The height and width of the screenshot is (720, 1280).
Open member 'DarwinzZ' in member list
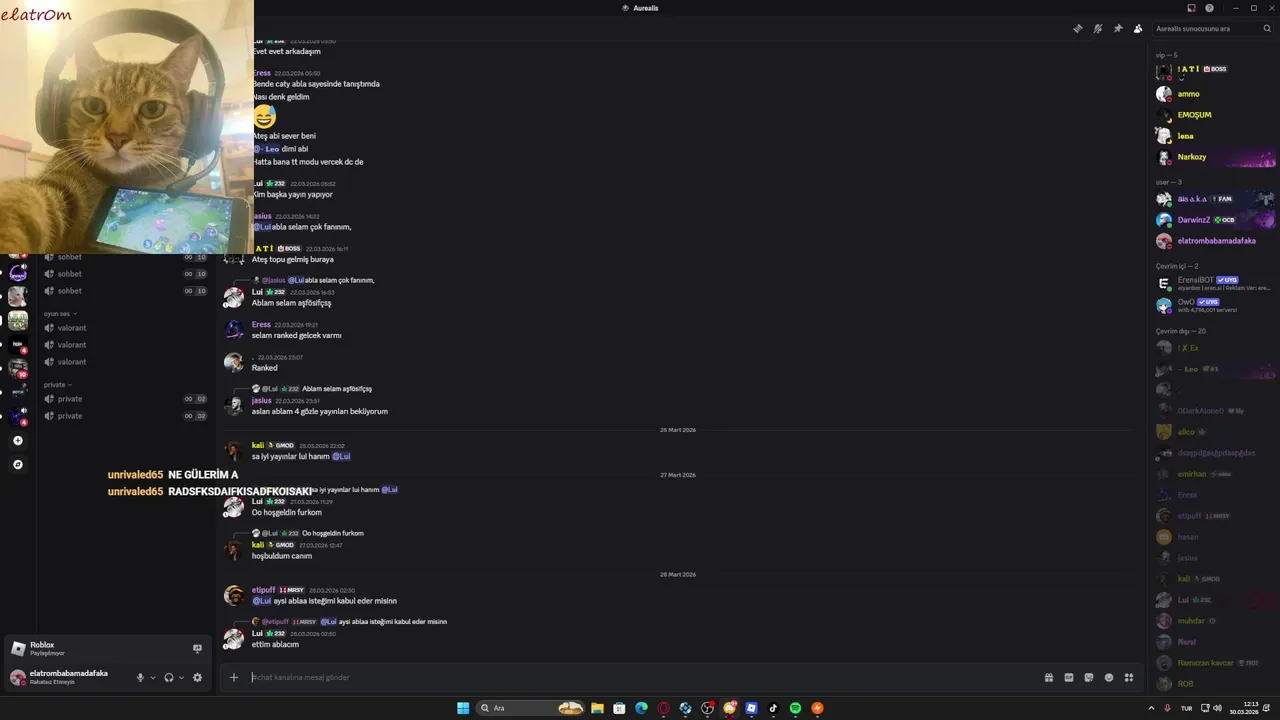pos(1215,220)
